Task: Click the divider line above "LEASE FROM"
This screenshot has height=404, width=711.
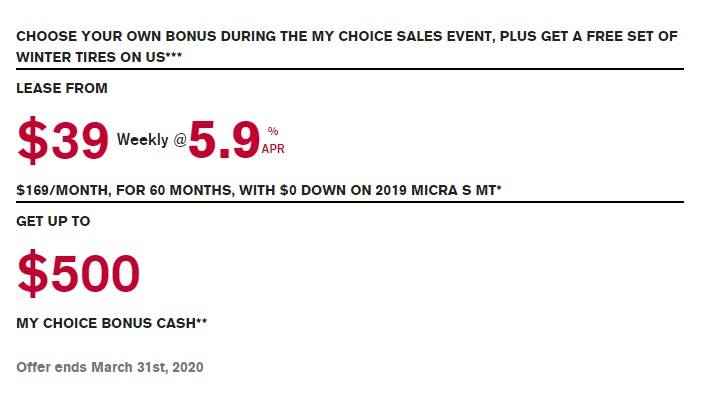Action: pyautogui.click(x=350, y=69)
